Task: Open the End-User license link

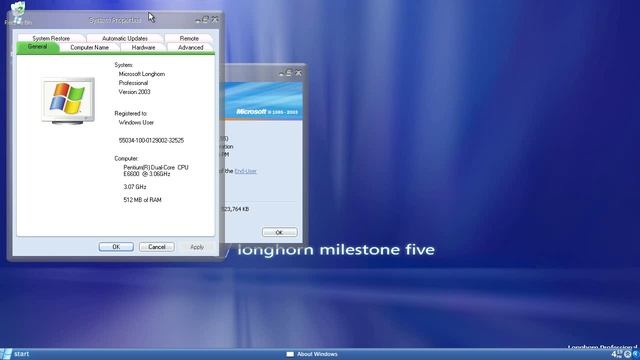Action: (x=245, y=171)
